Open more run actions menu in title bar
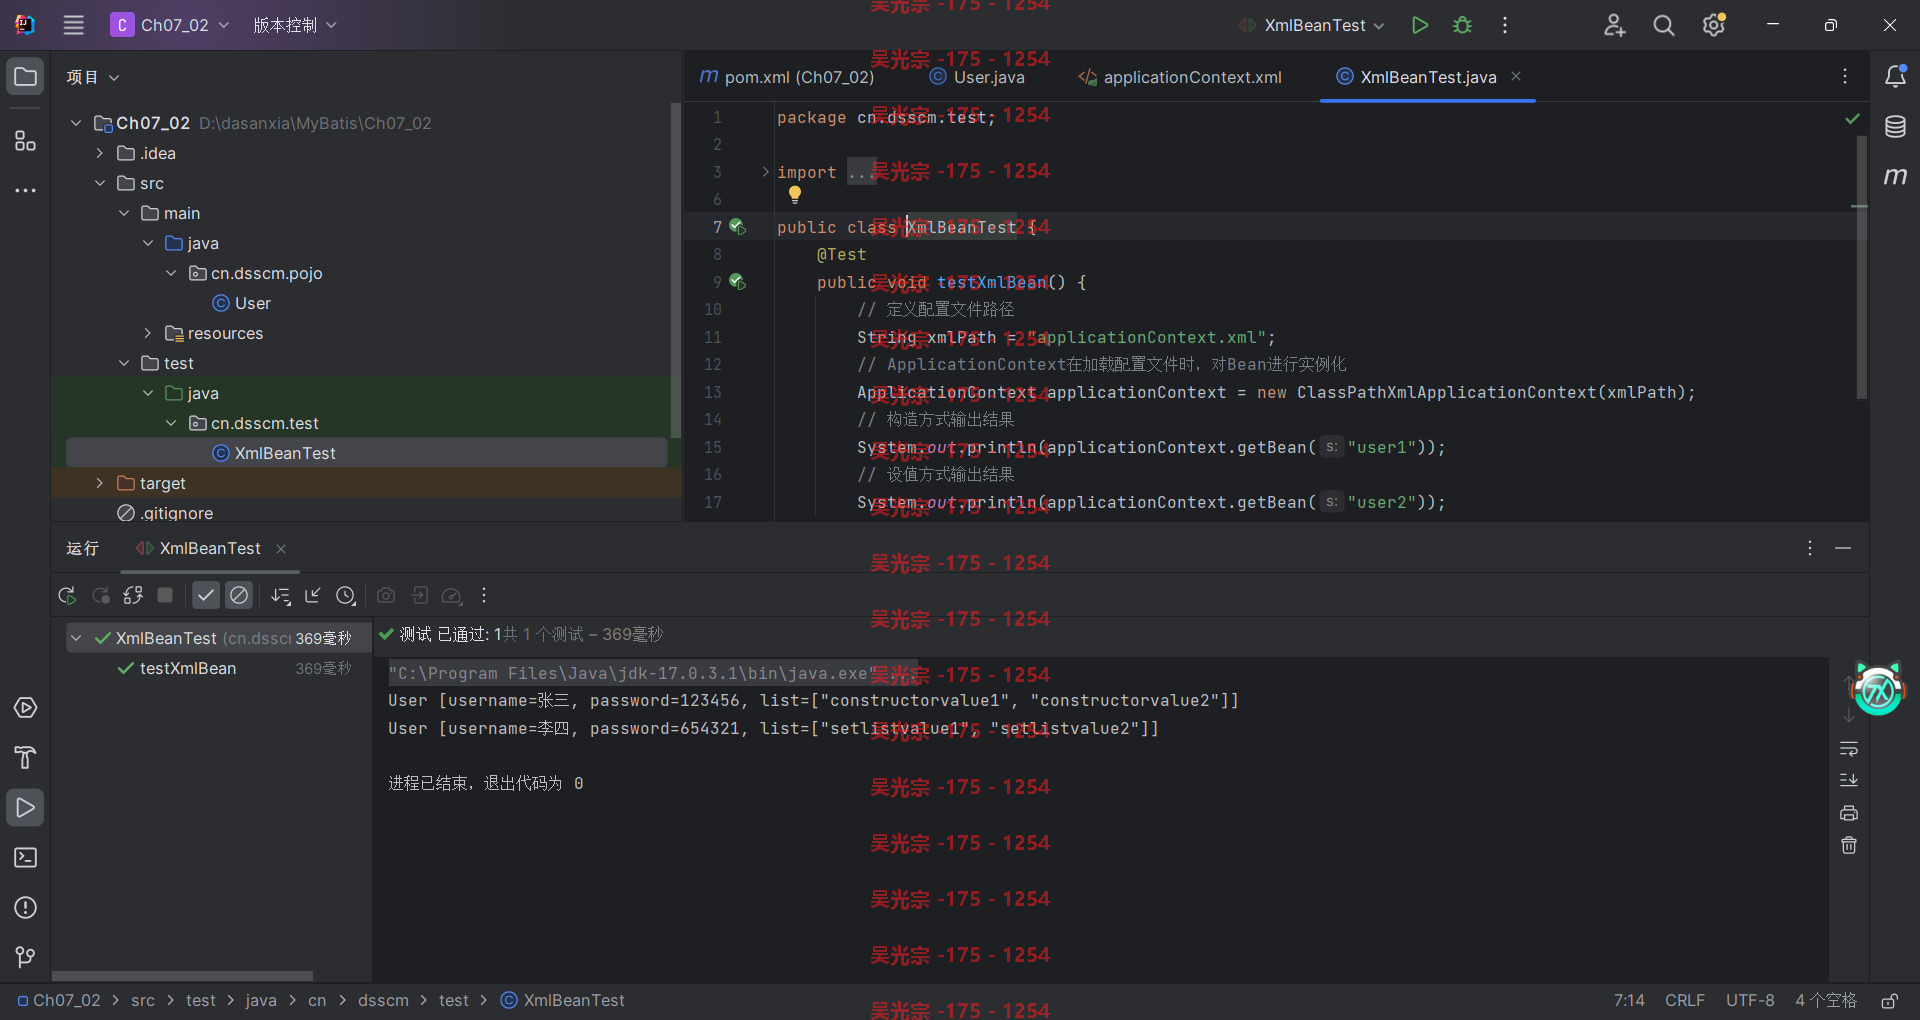This screenshot has width=1920, height=1020. (x=1504, y=25)
